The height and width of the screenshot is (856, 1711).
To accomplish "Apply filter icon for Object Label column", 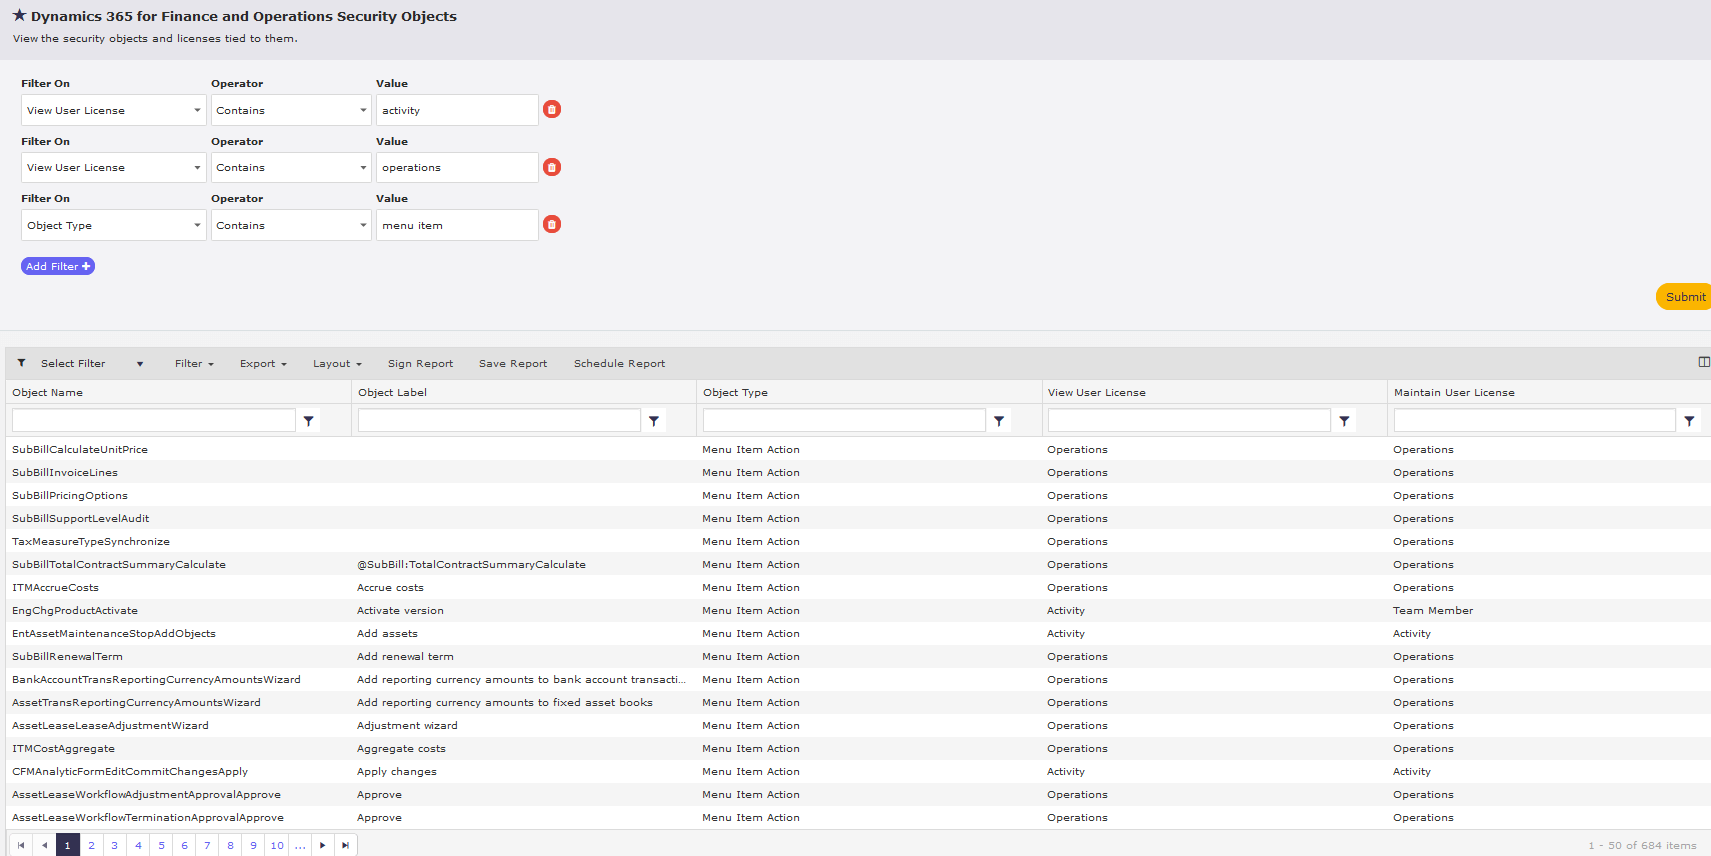I will 654,421.
